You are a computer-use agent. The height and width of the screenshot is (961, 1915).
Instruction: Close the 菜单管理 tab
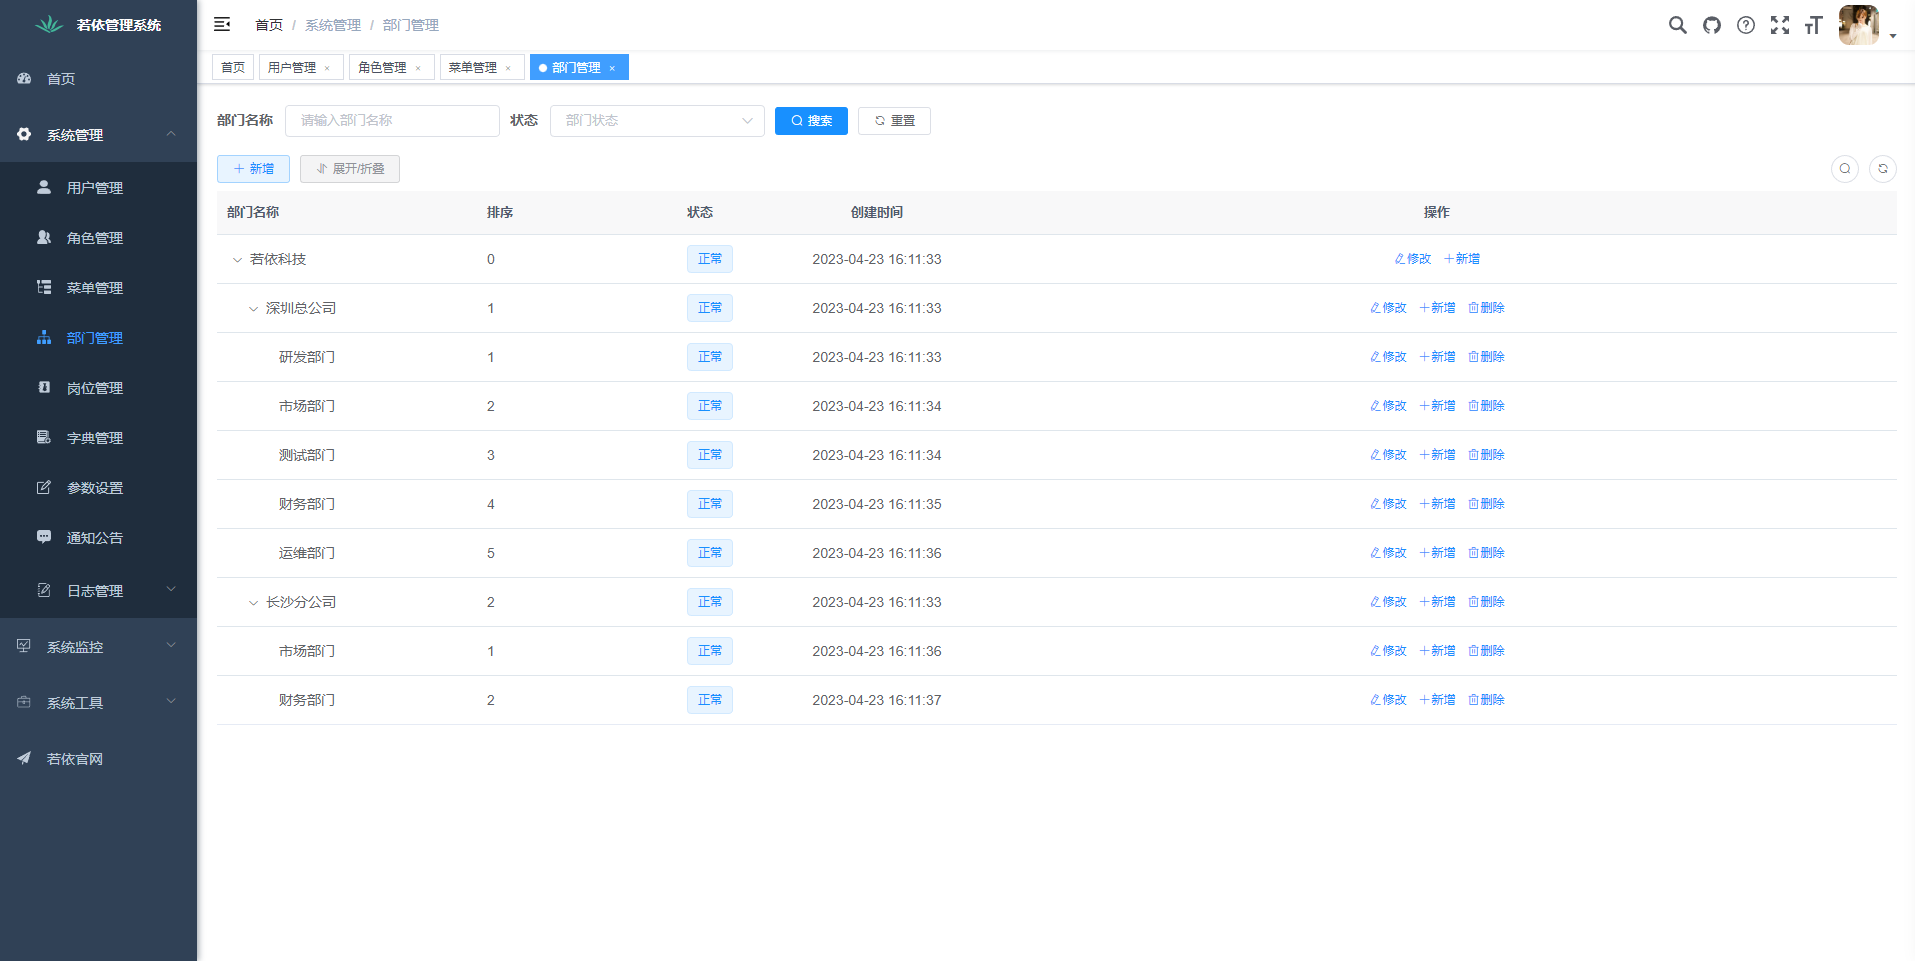point(508,68)
